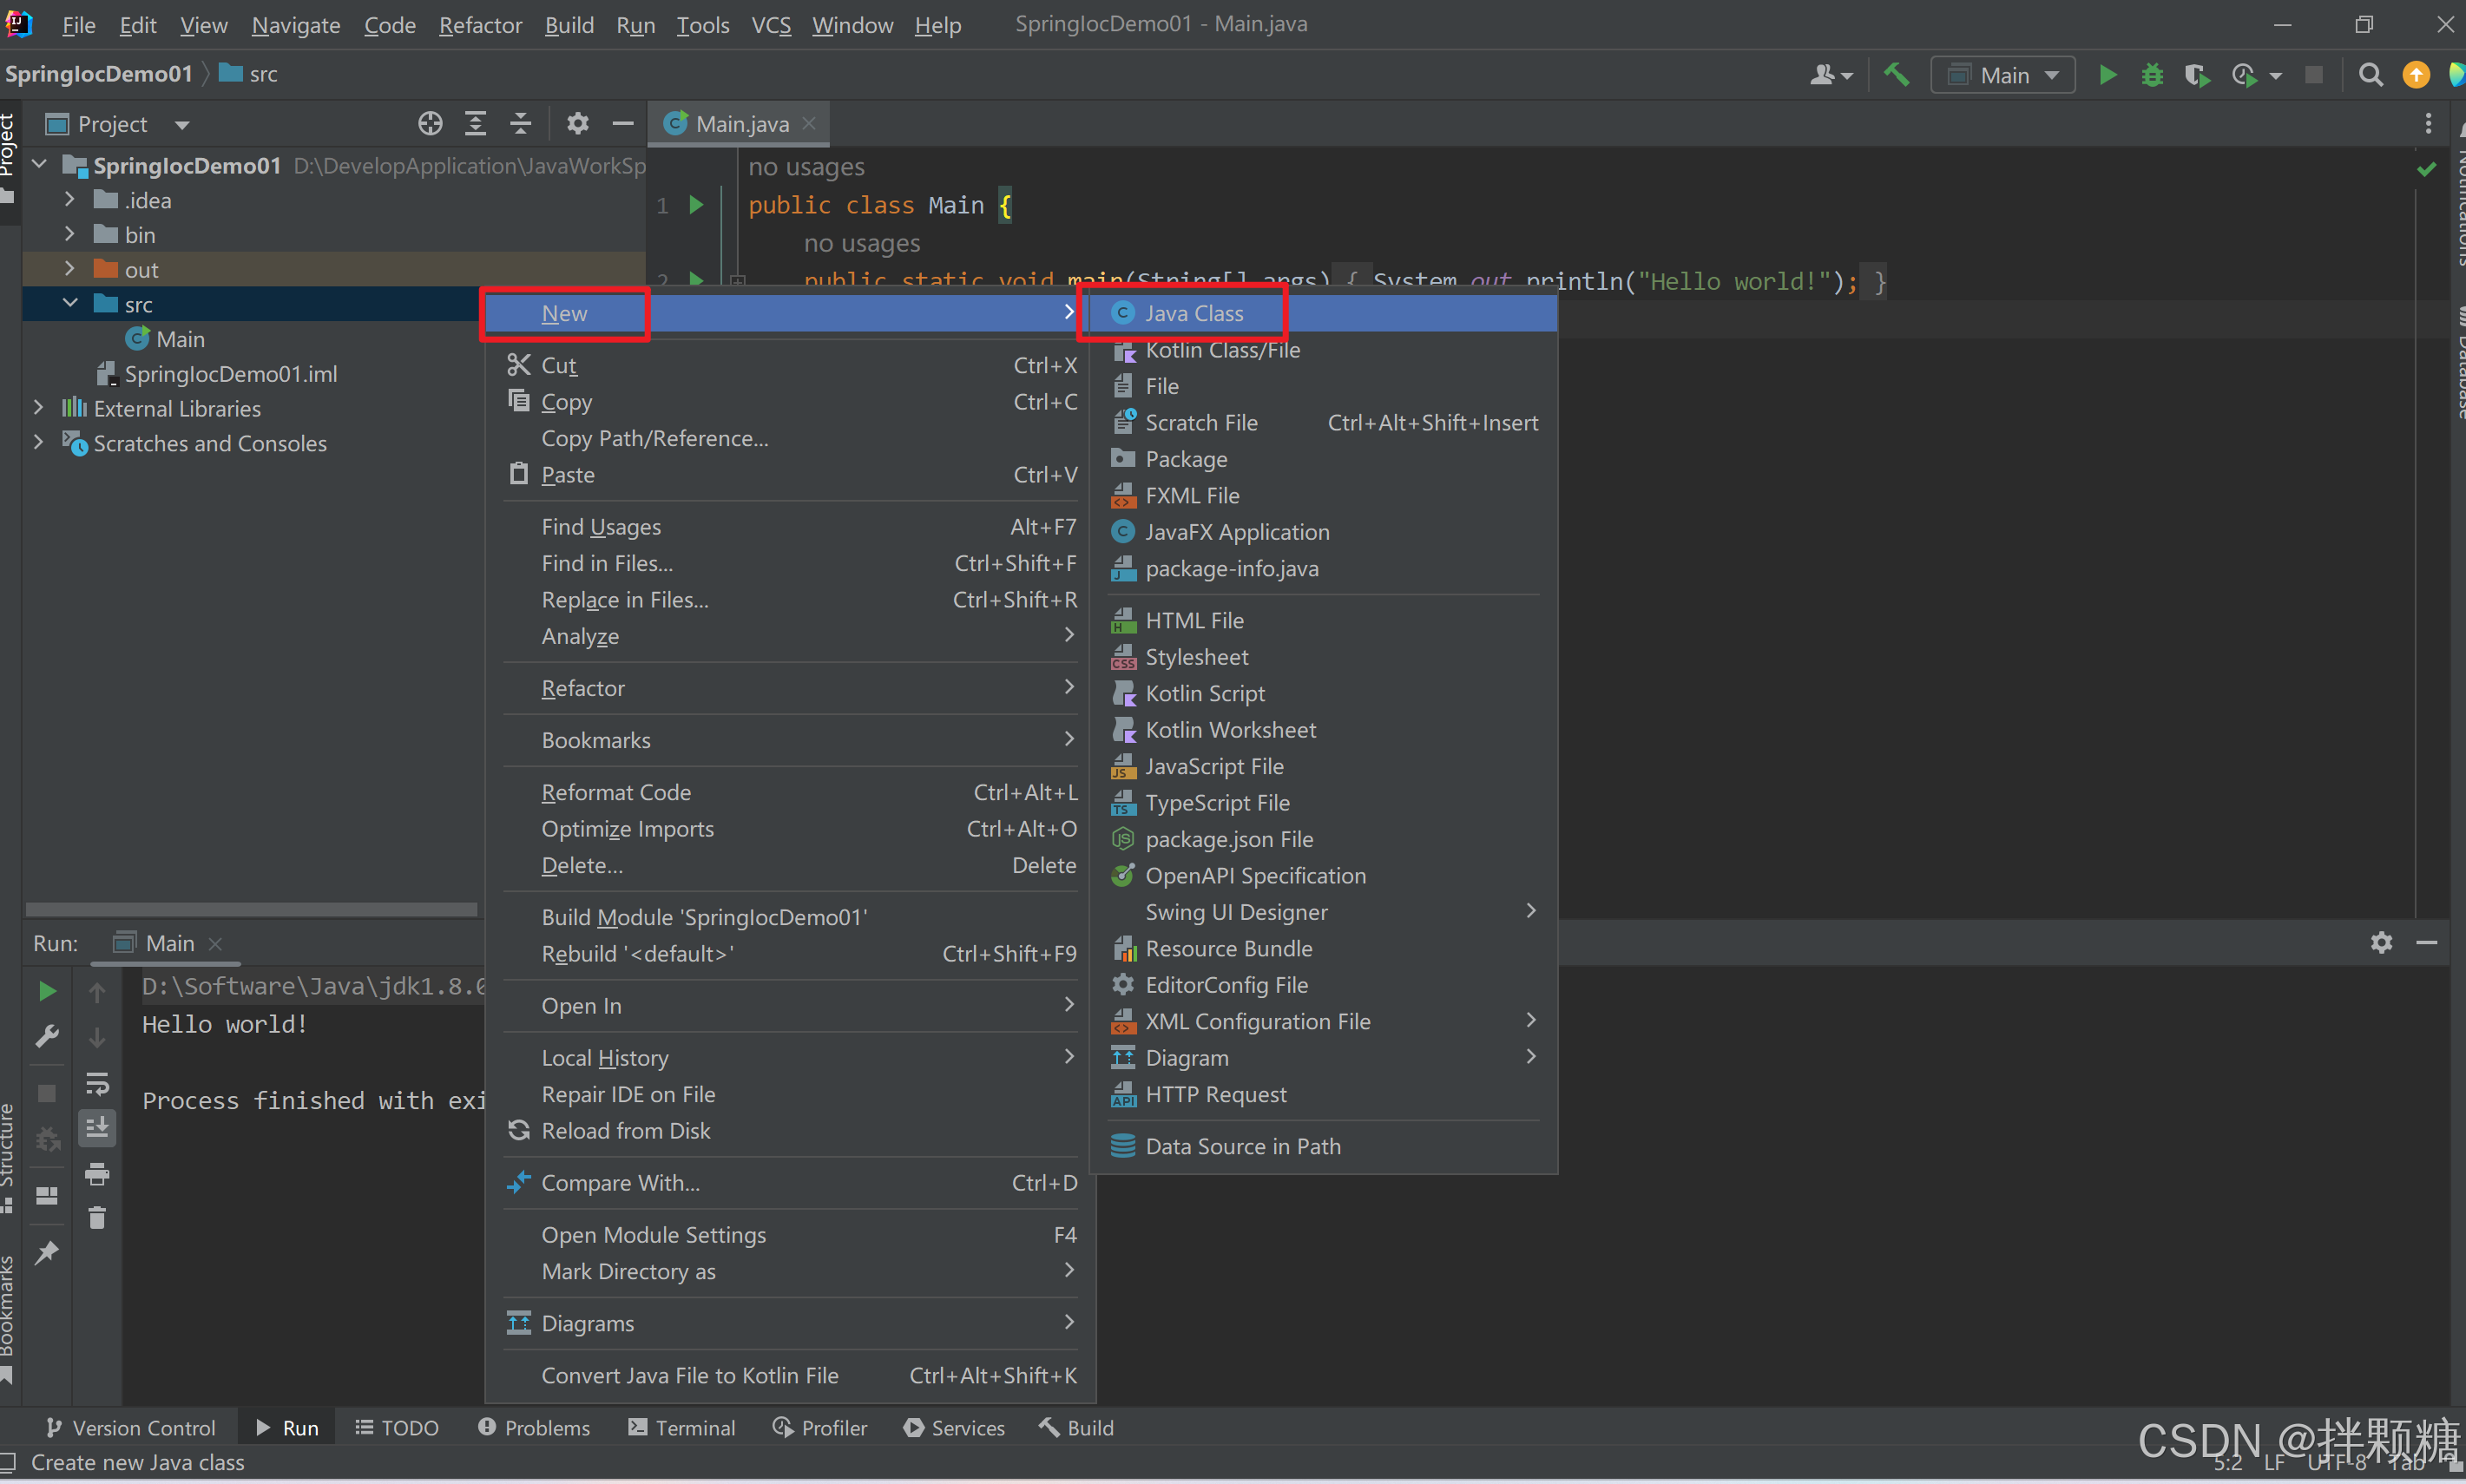This screenshot has height=1484, width=2466.
Task: Click Select Opened File target icon
Action: tap(430, 124)
